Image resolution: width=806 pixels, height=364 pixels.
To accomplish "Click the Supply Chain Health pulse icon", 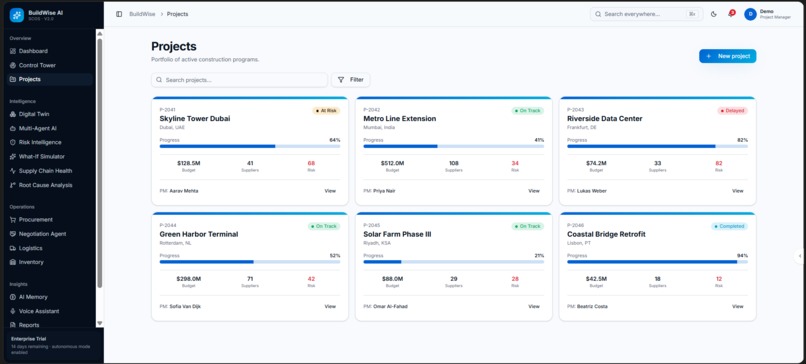I will 13,171.
